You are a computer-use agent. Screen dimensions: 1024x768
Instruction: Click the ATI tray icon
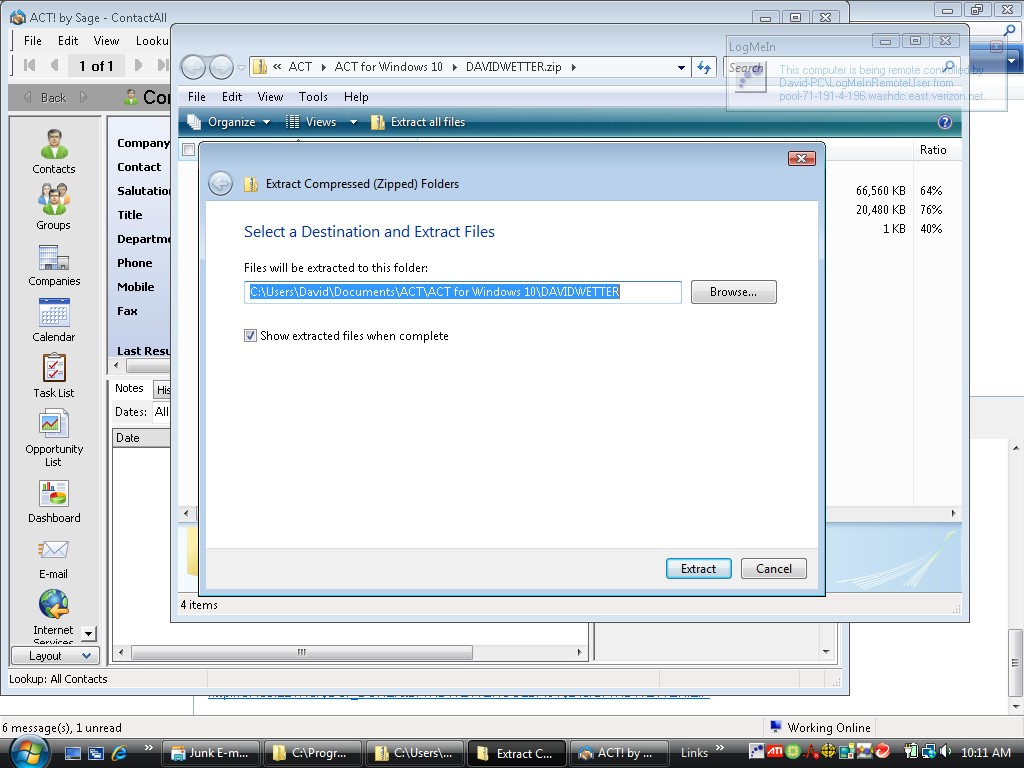pyautogui.click(x=775, y=752)
